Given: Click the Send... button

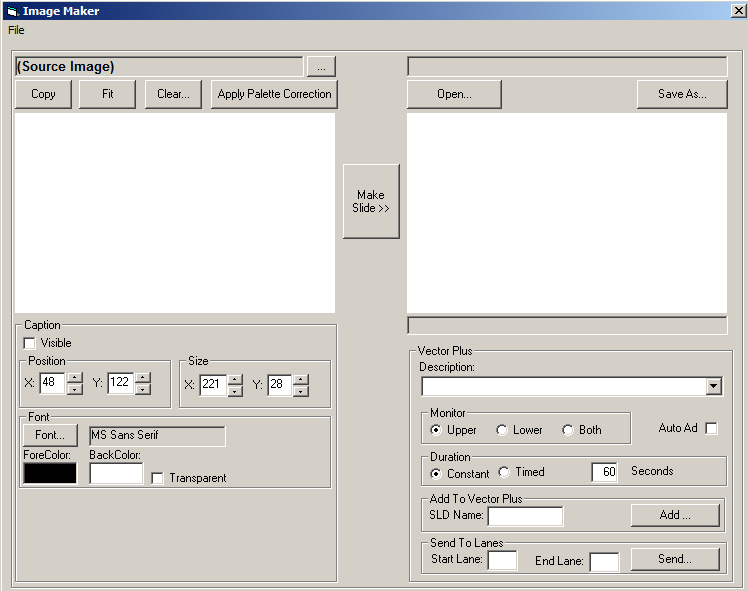Looking at the screenshot, I should click(675, 559).
